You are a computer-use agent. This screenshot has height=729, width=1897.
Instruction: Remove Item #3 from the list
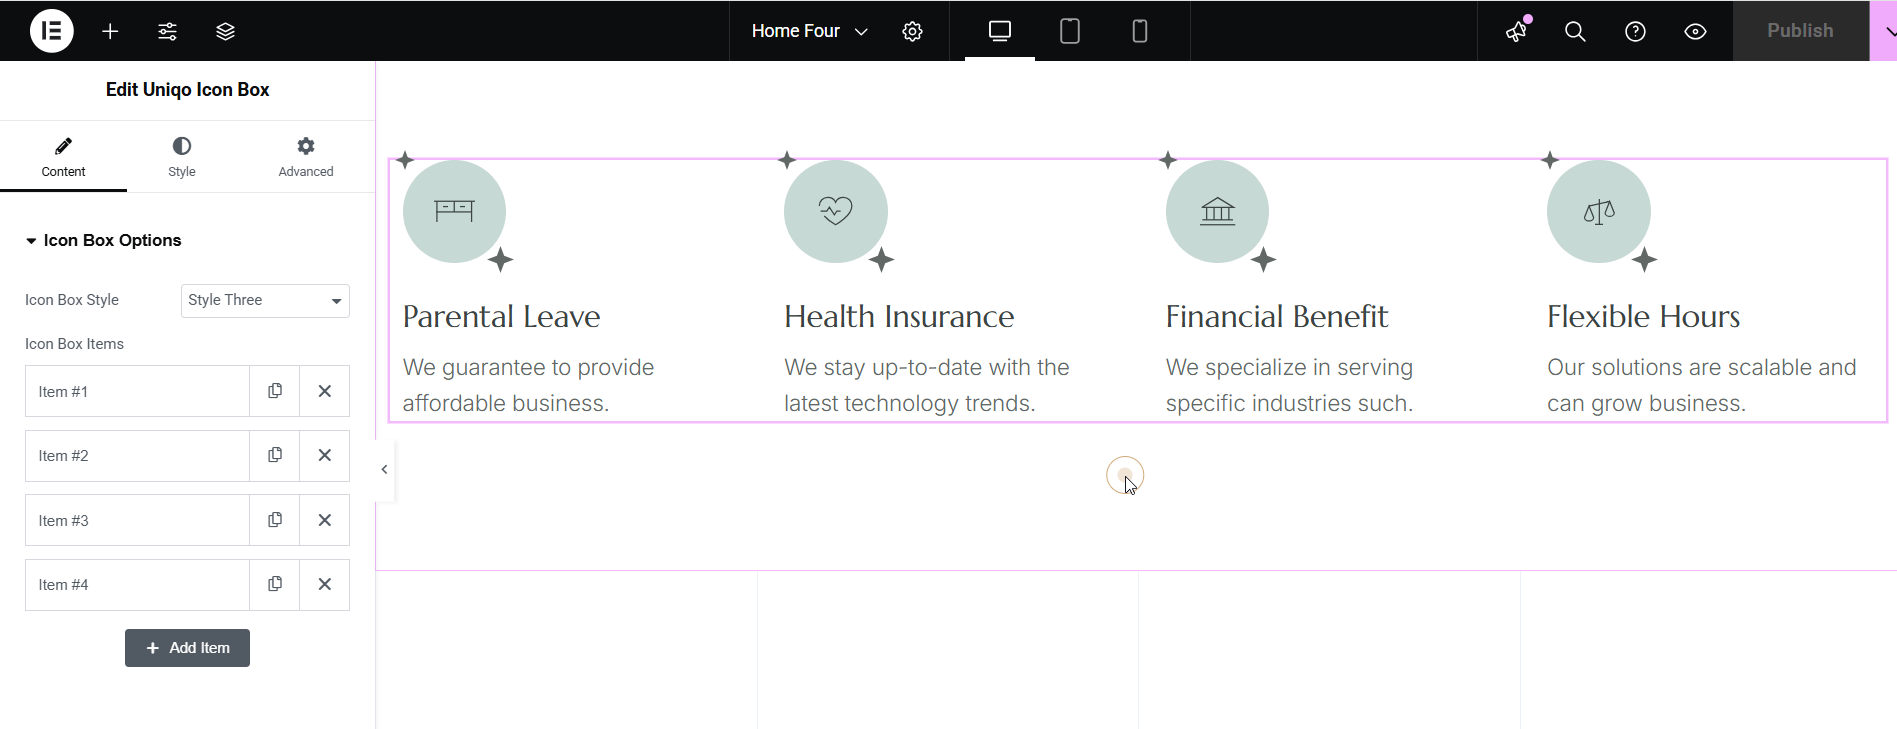324,520
